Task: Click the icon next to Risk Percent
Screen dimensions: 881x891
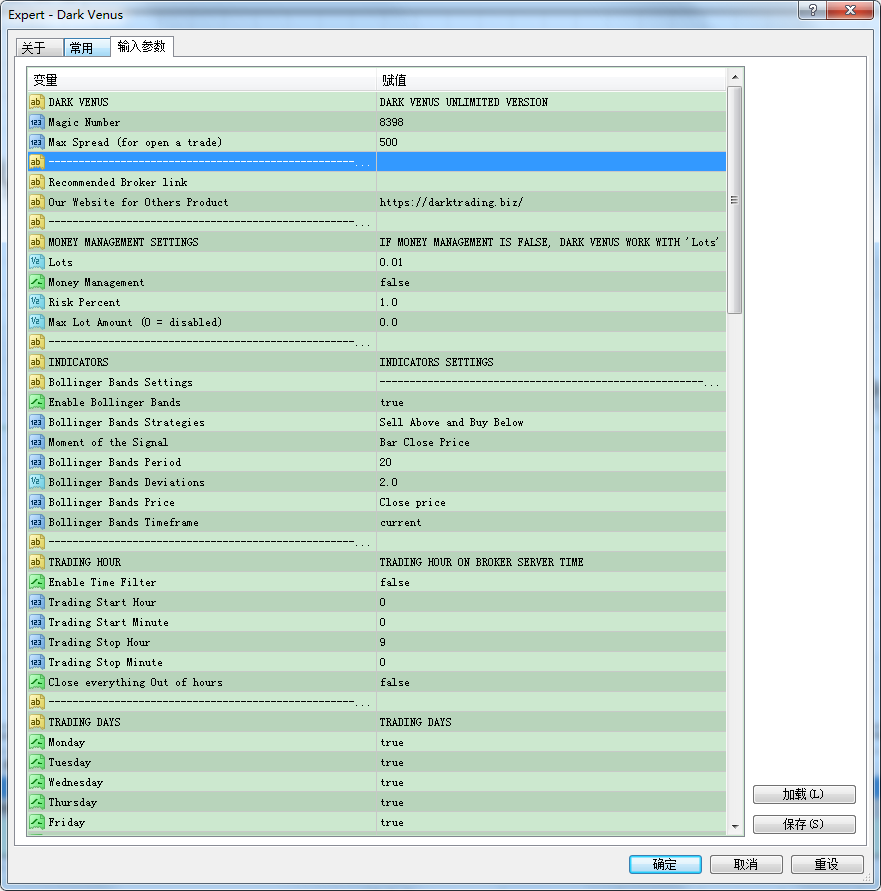Action: click(x=37, y=302)
